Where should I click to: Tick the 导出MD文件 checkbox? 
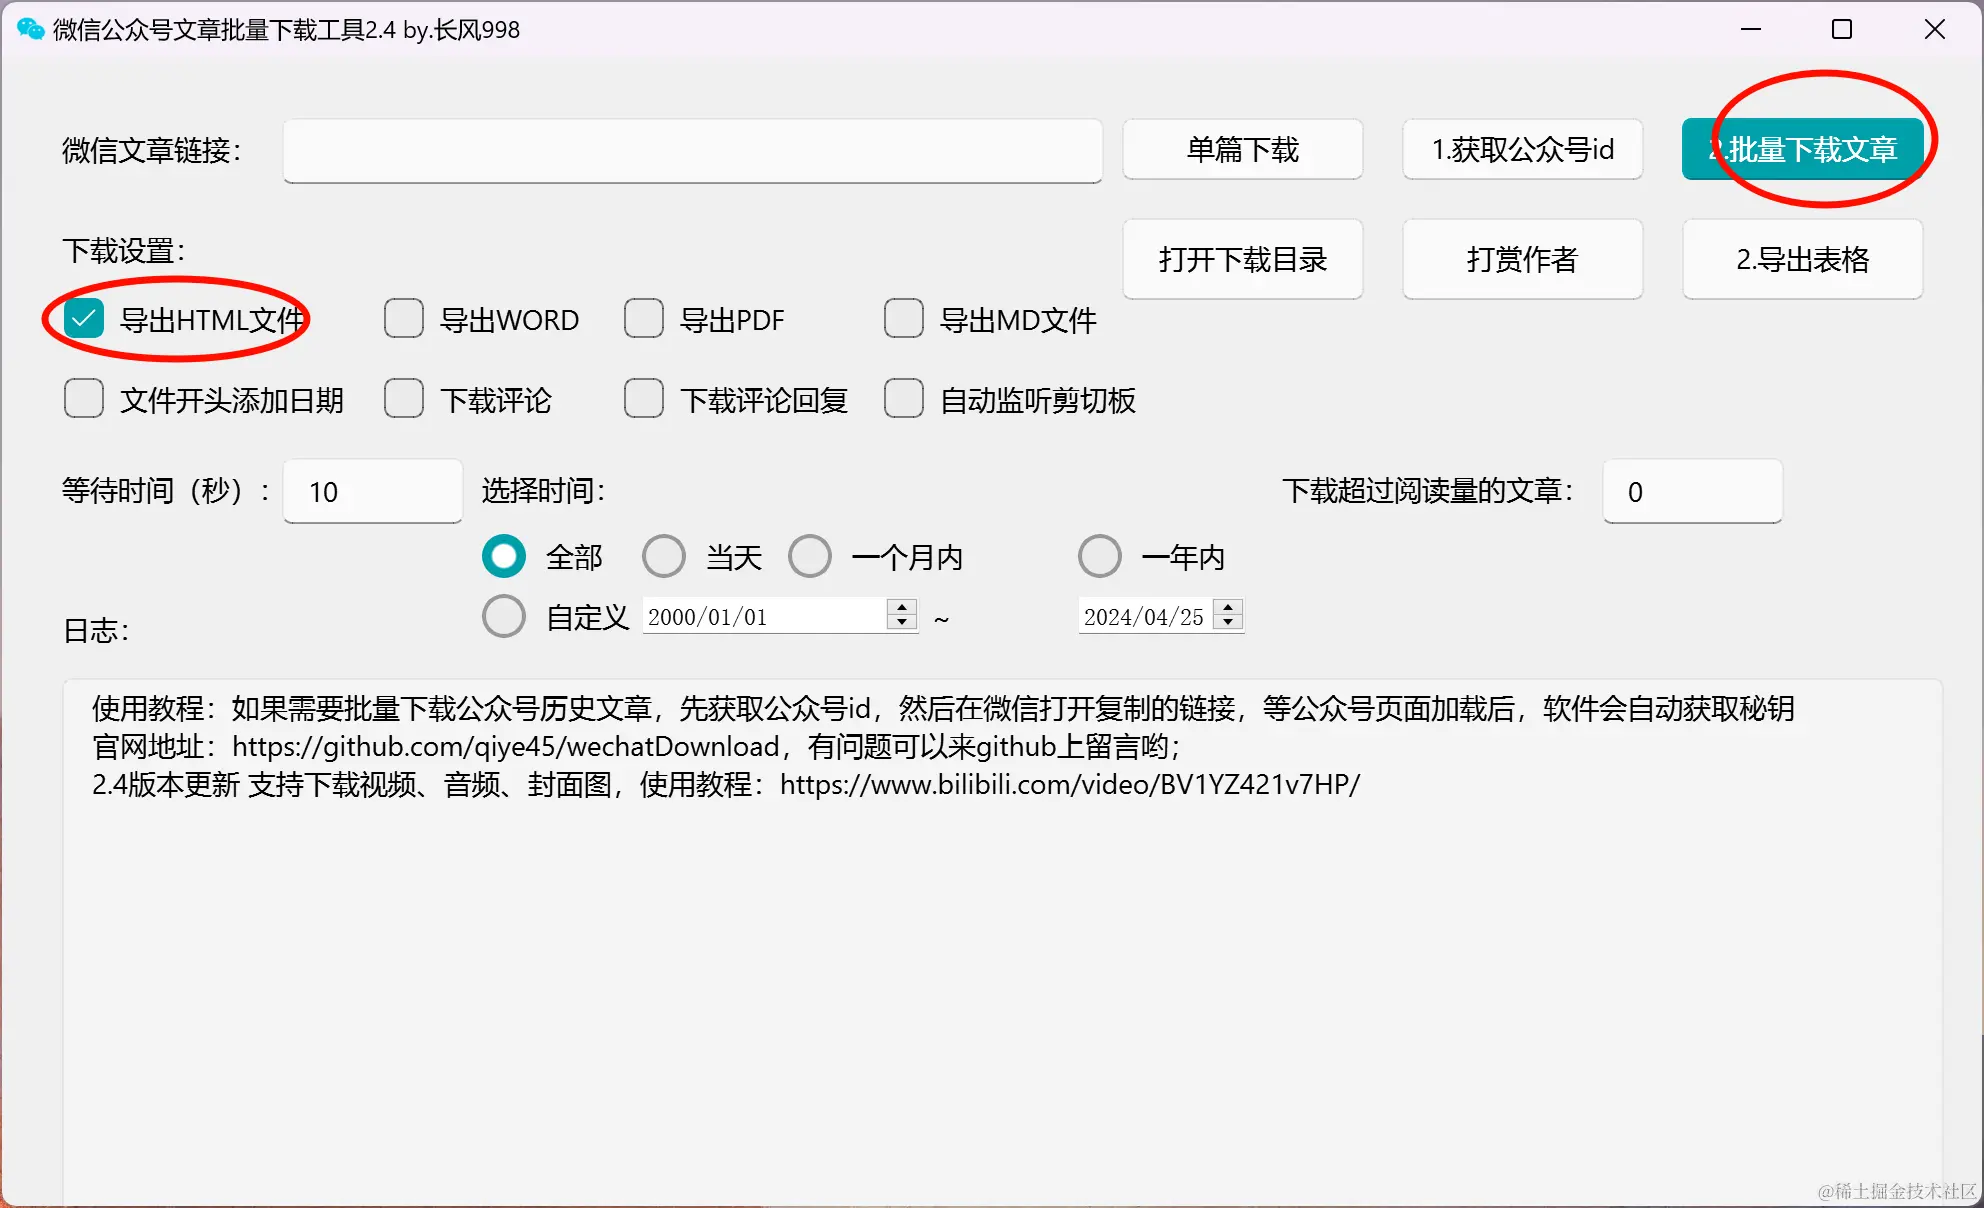click(904, 320)
